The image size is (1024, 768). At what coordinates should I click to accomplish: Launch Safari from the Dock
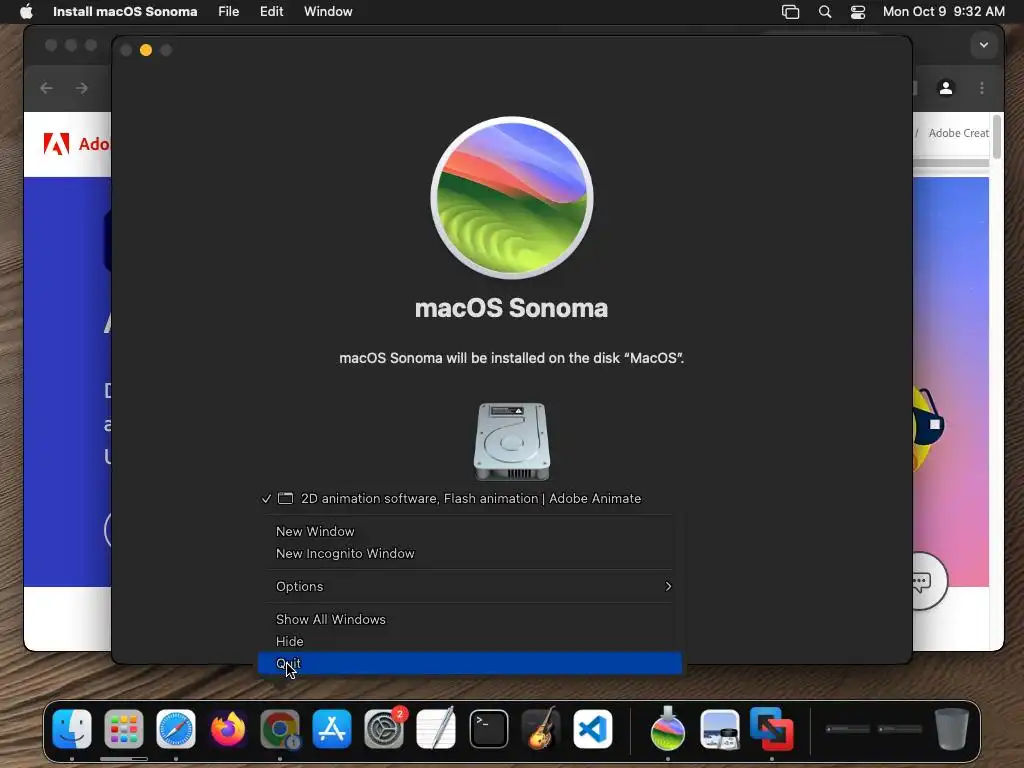[176, 729]
